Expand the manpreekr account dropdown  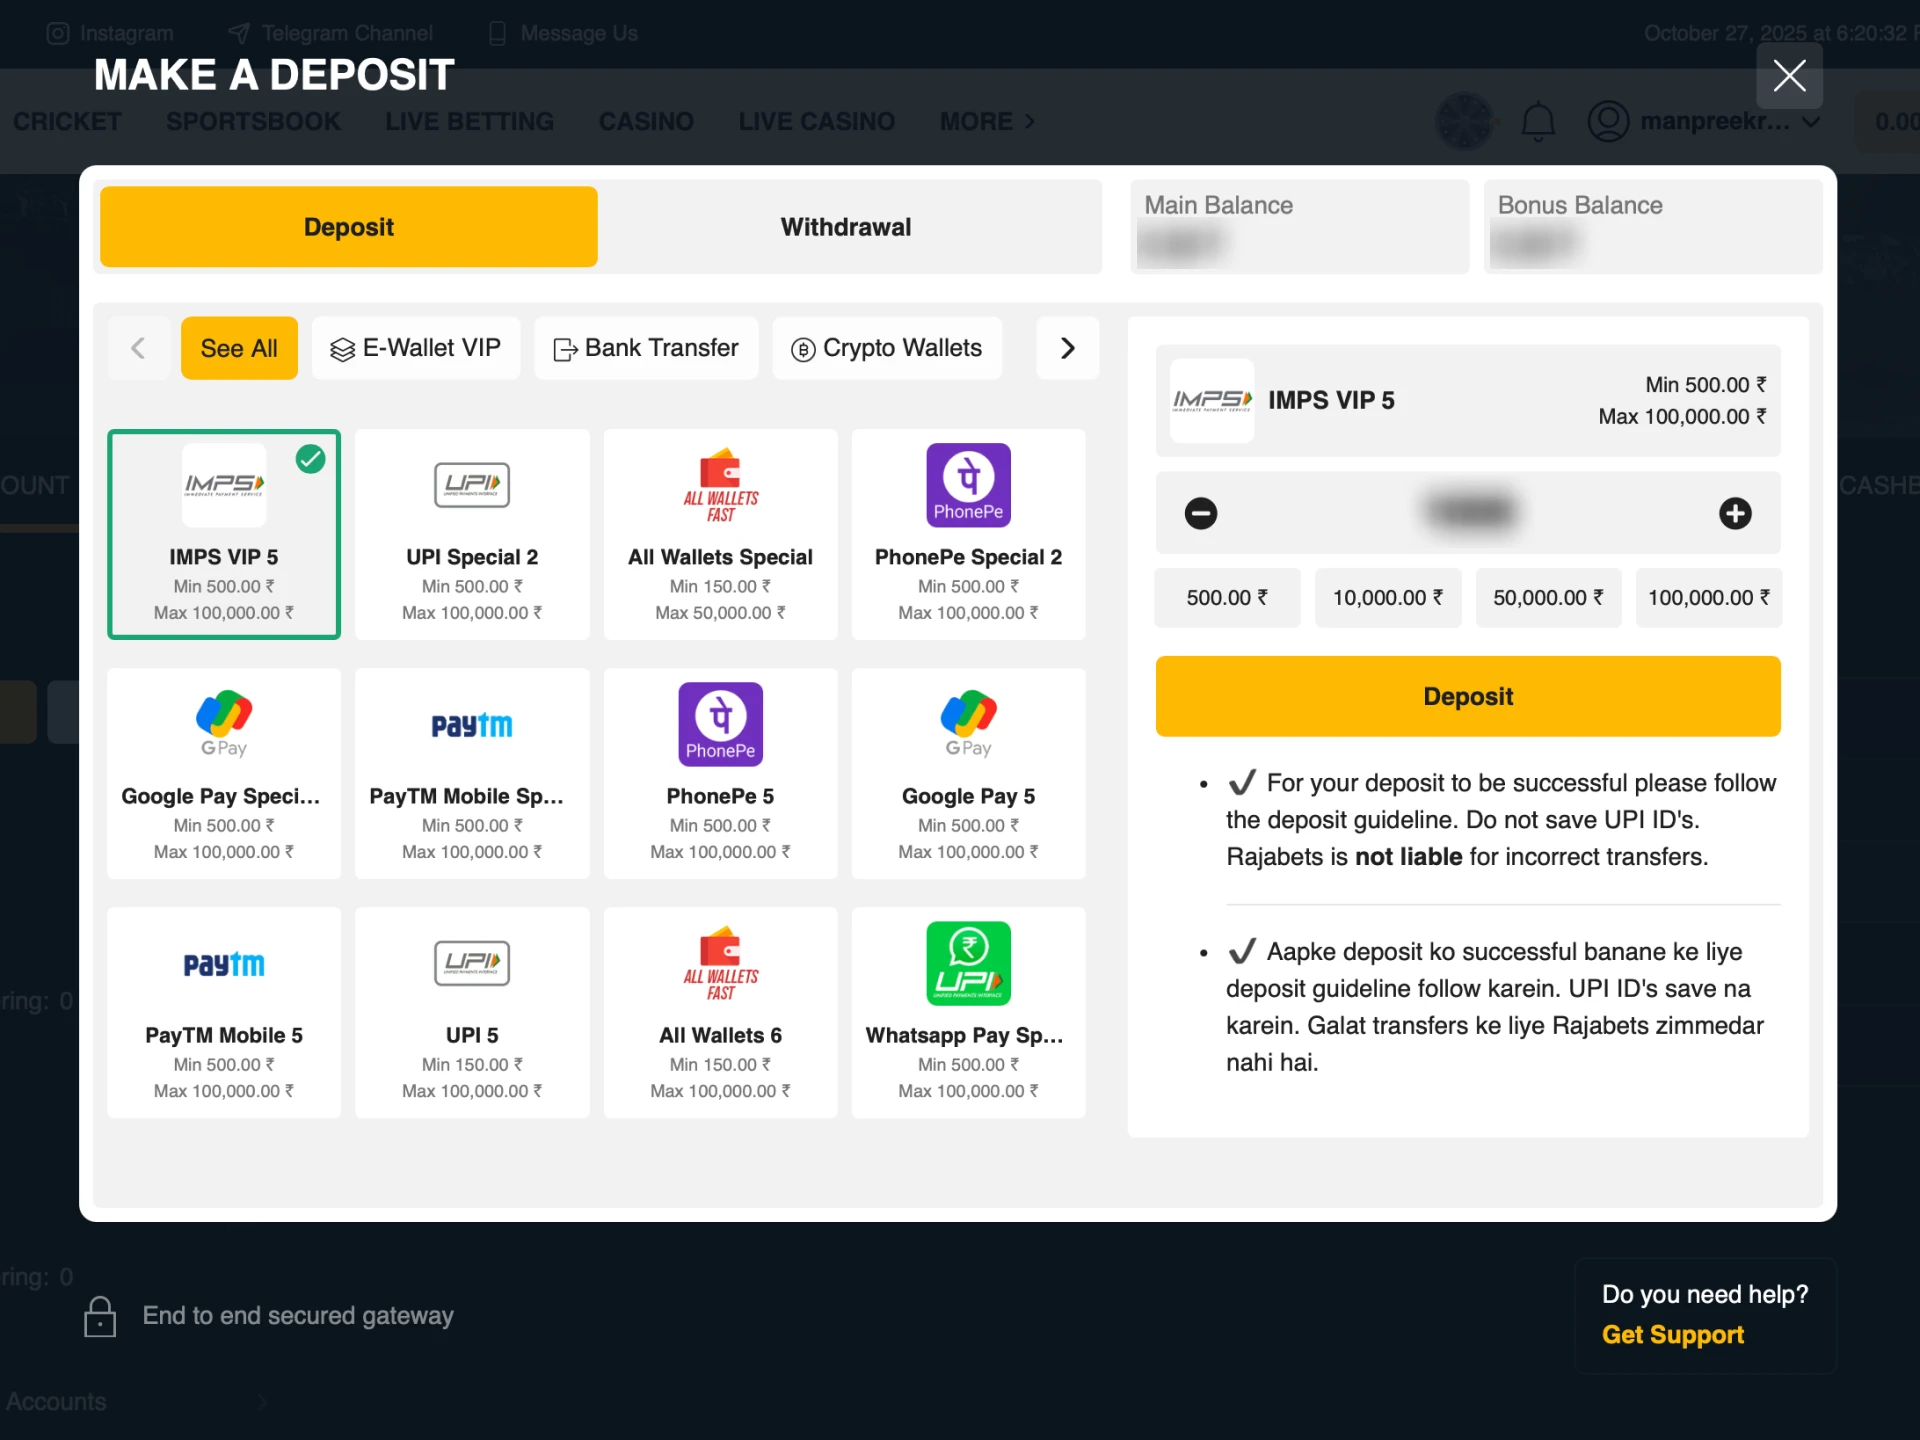click(1706, 121)
